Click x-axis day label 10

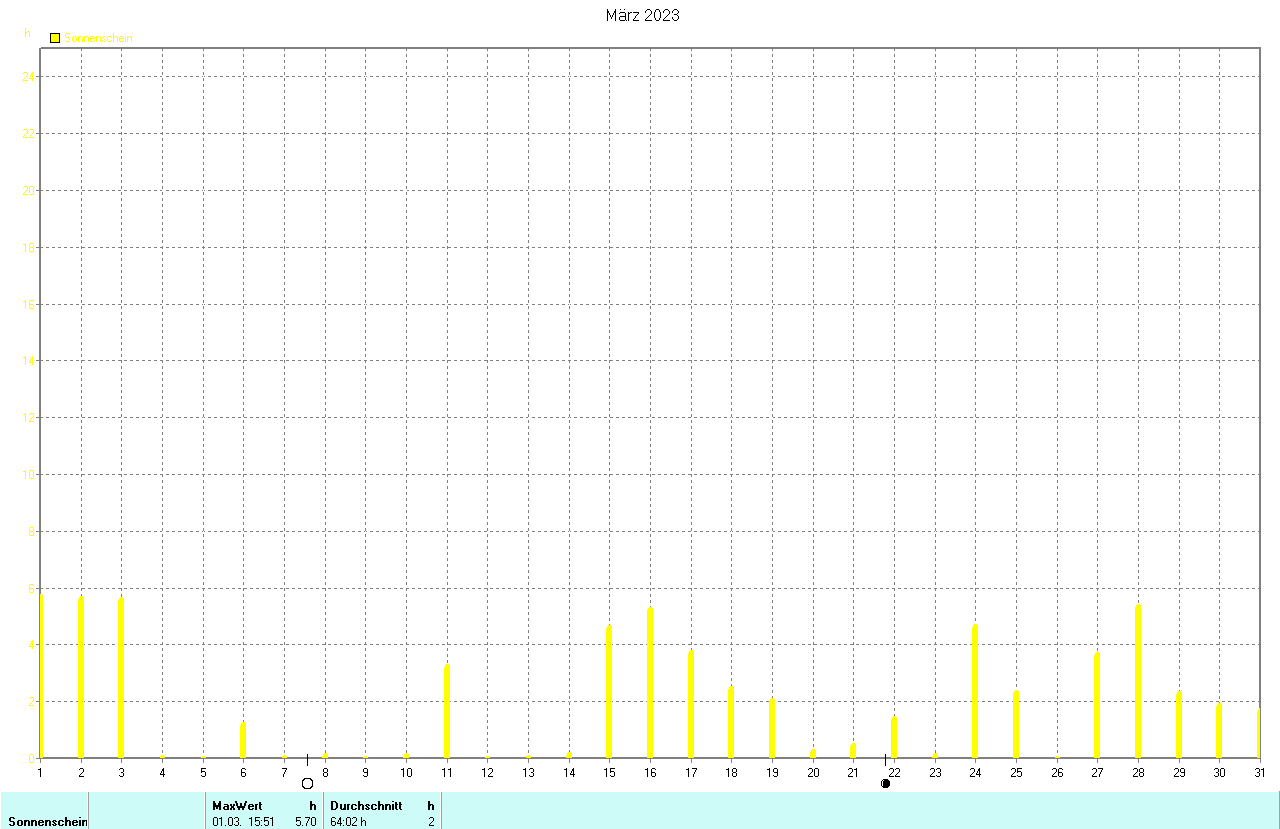[406, 772]
